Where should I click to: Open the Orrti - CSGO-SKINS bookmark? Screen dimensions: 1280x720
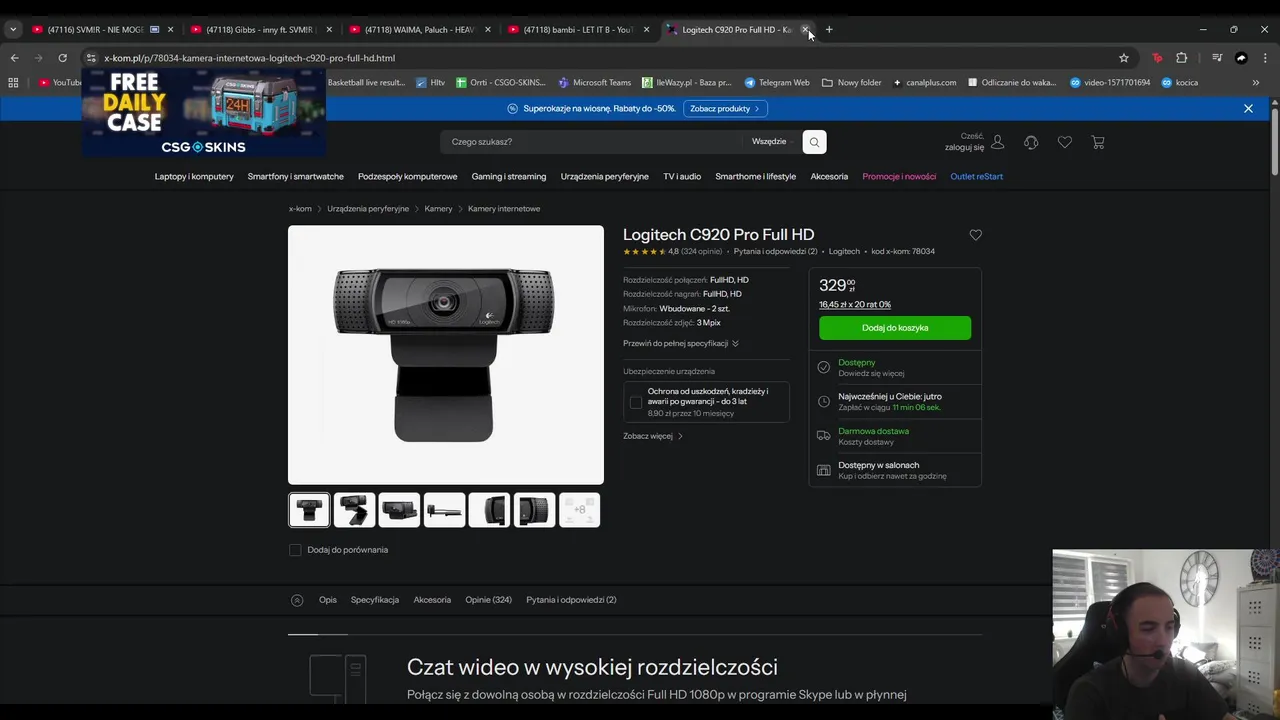[x=501, y=83]
